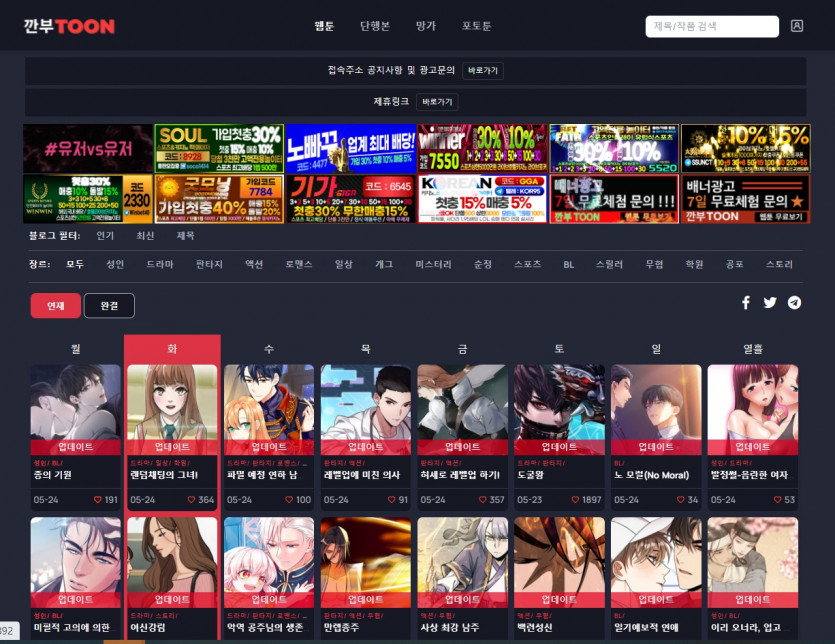Click 바로가기 button beside 제휴링크
This screenshot has height=644, width=835.
point(438,102)
